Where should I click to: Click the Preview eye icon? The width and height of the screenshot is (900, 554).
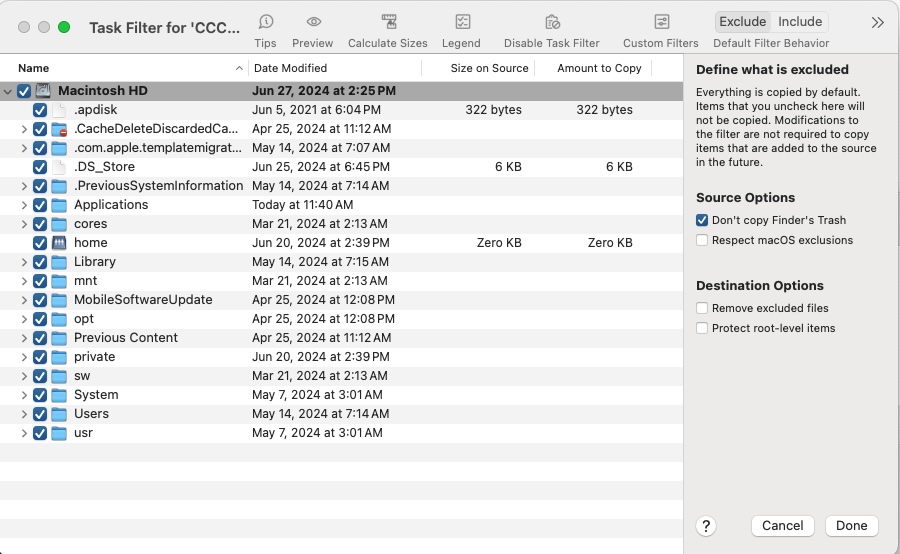coord(313,22)
